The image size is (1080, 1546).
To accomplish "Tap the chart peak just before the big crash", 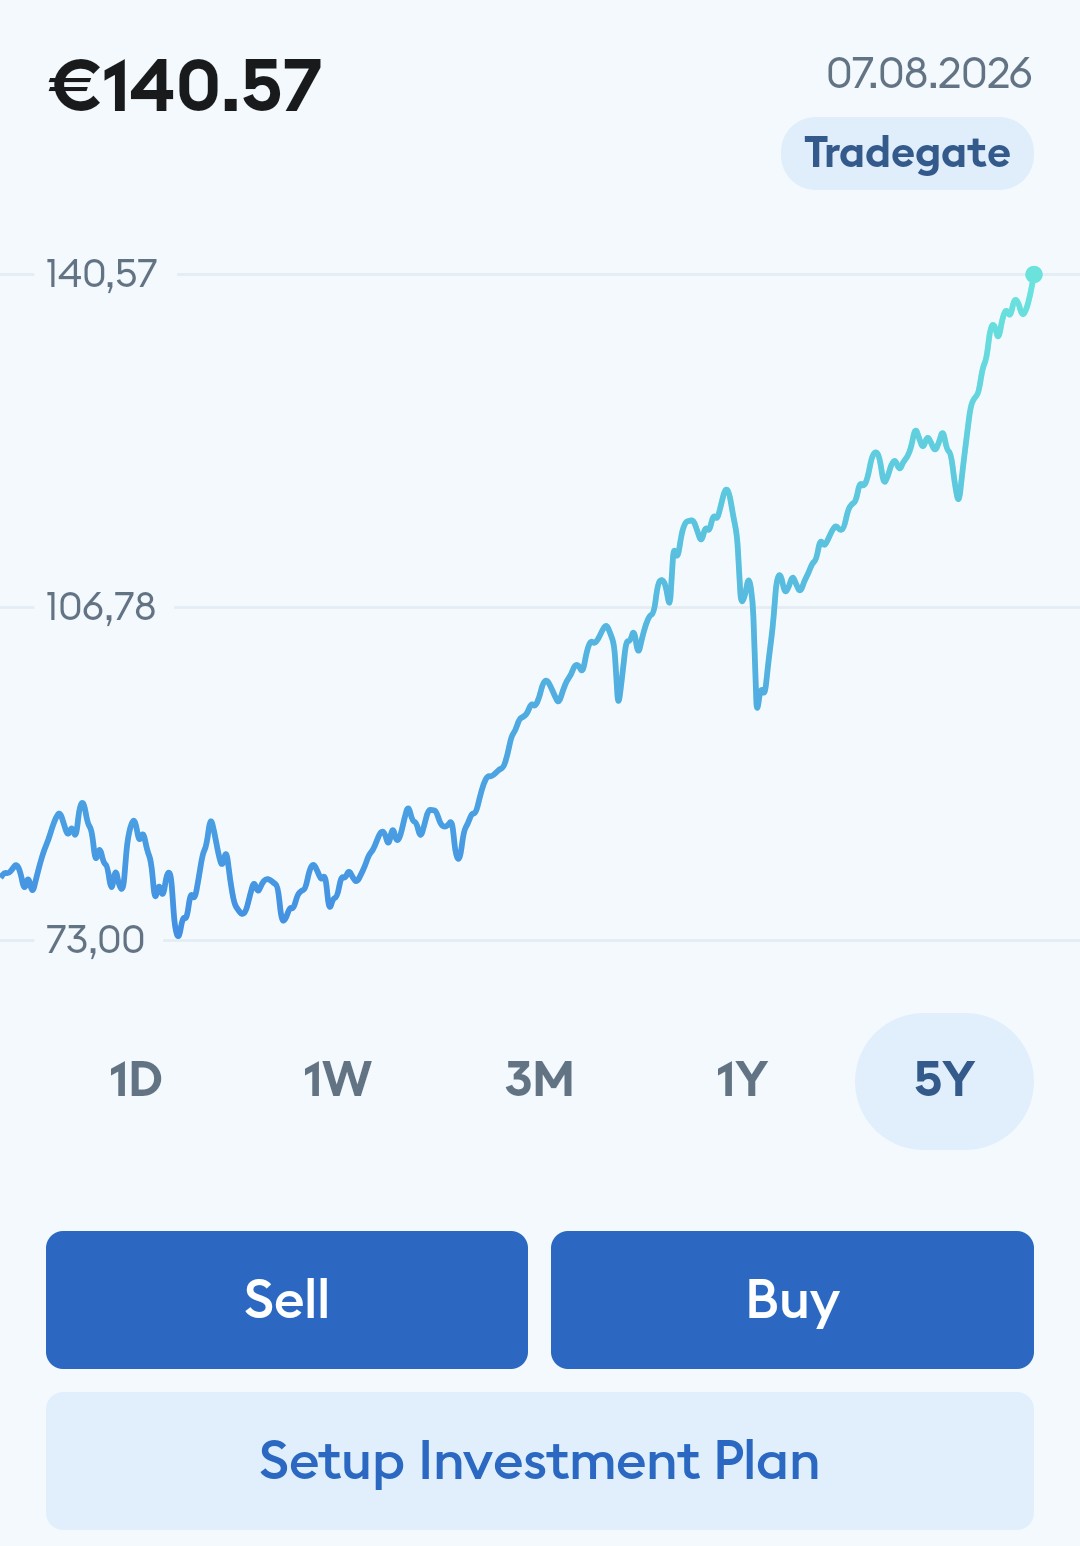I will 727,490.
